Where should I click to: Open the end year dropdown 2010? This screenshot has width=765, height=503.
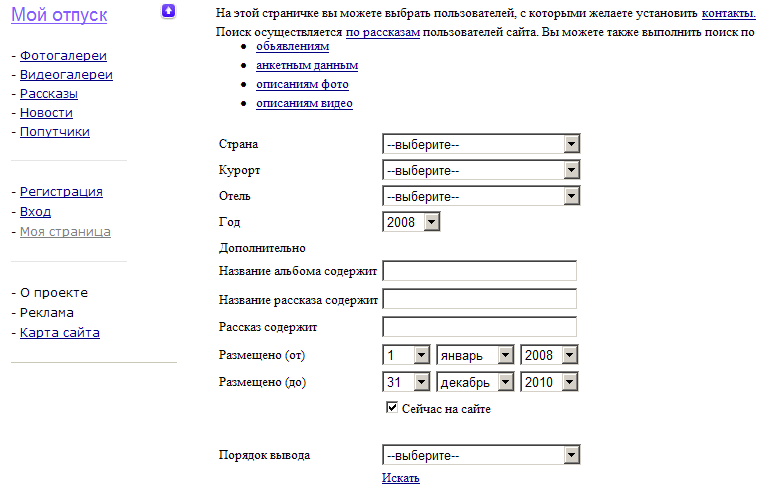point(549,381)
